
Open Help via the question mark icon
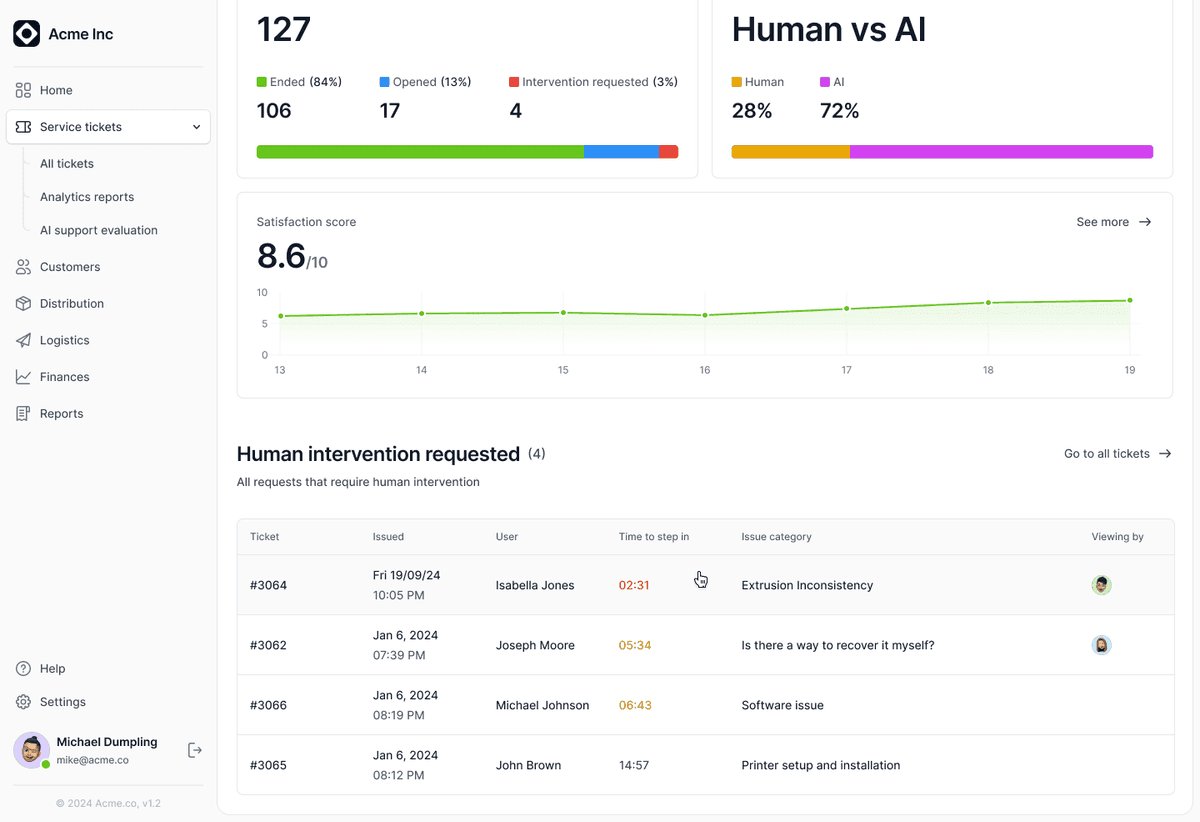23,668
